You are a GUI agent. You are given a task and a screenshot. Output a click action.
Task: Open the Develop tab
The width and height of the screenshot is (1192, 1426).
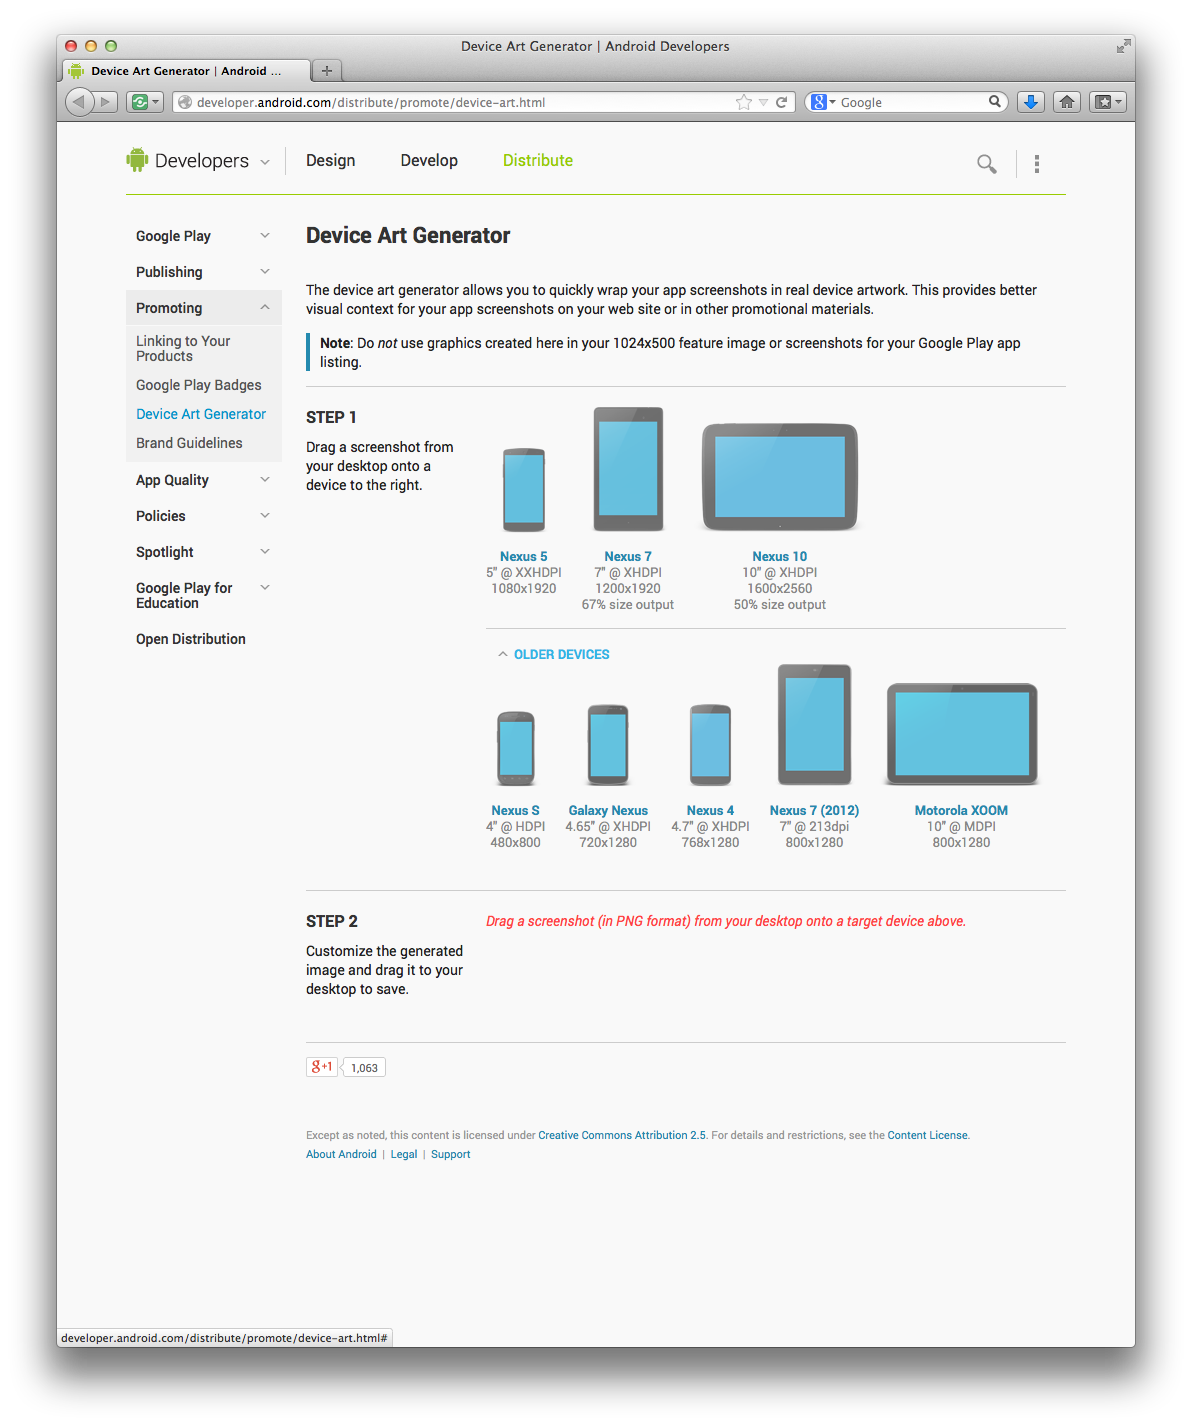click(x=429, y=160)
